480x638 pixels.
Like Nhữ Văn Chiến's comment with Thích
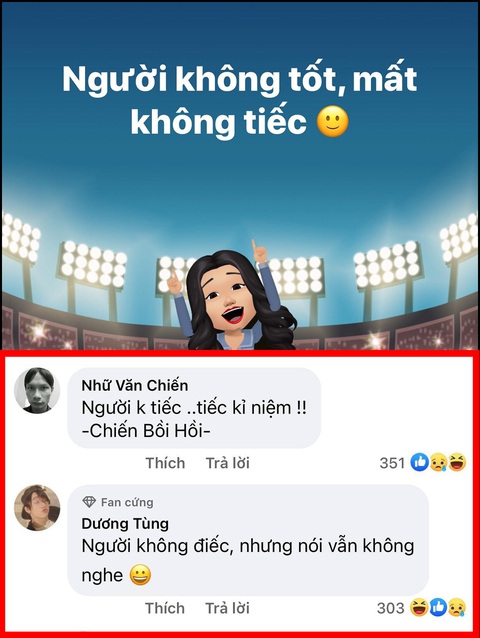click(x=165, y=463)
